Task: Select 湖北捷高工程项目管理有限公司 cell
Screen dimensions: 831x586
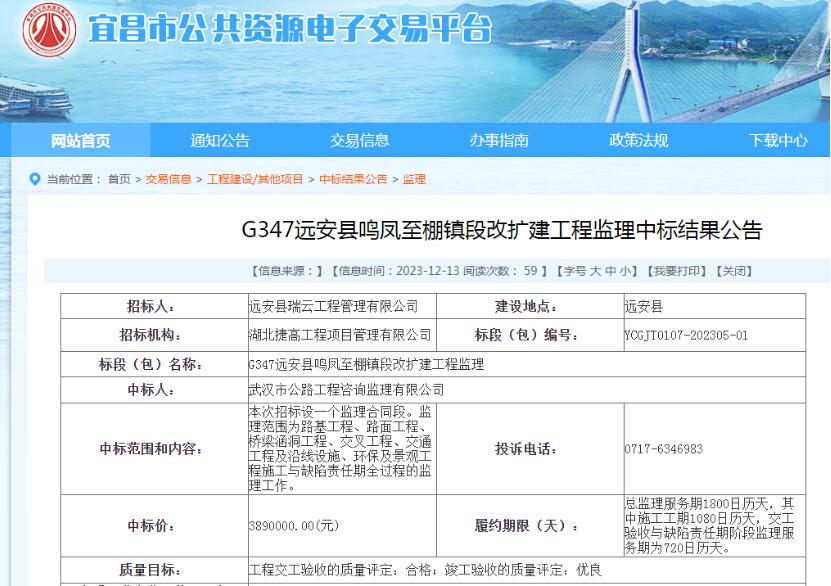Action: [342, 335]
